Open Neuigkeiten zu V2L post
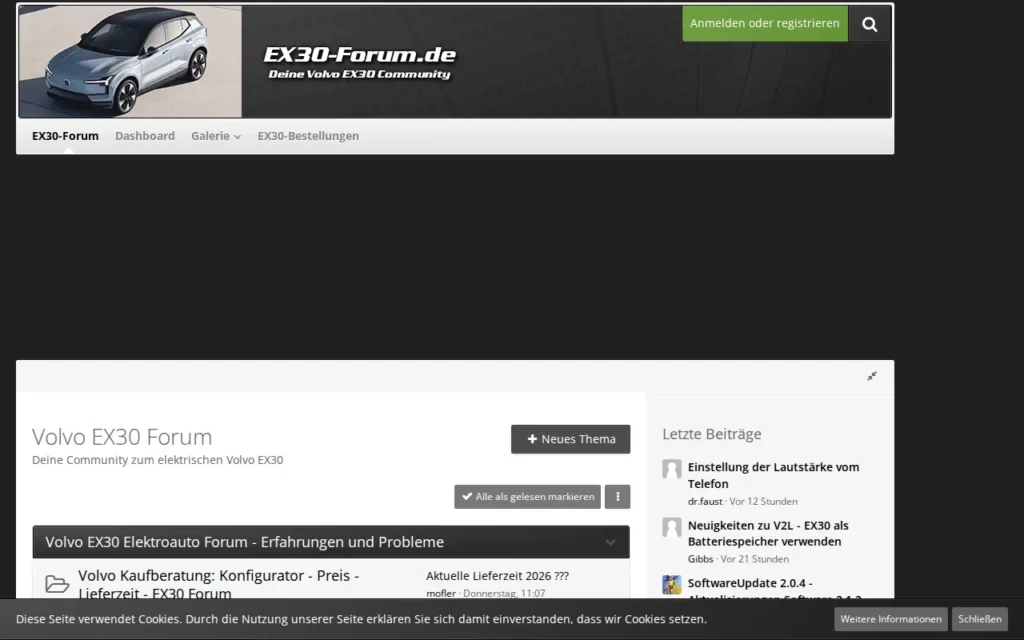1024x640 pixels. pos(768,534)
